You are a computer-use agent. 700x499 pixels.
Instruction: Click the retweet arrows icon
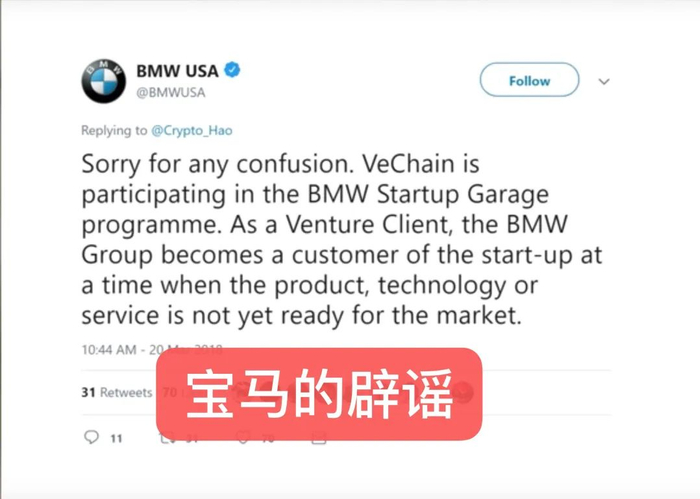(x=168, y=438)
